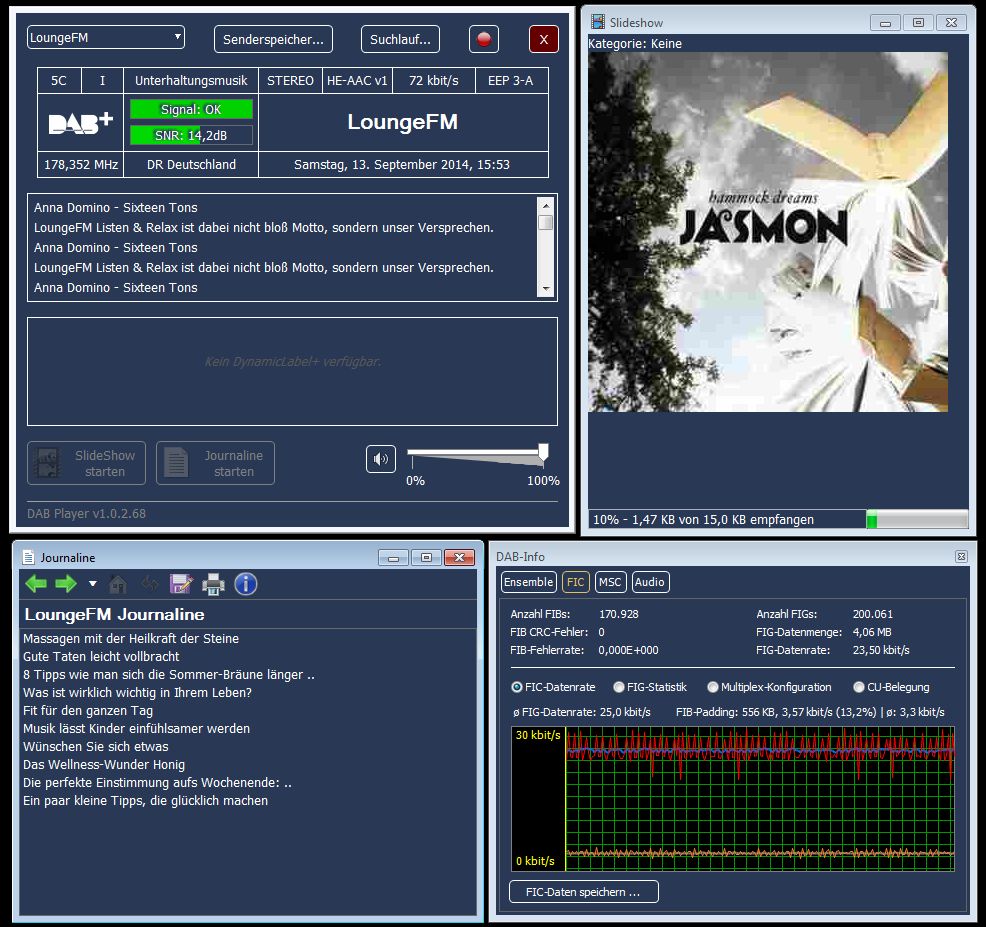986x927 pixels.
Task: Click the 'Anzahl FIBs: 170.928' value
Action: (x=619, y=614)
